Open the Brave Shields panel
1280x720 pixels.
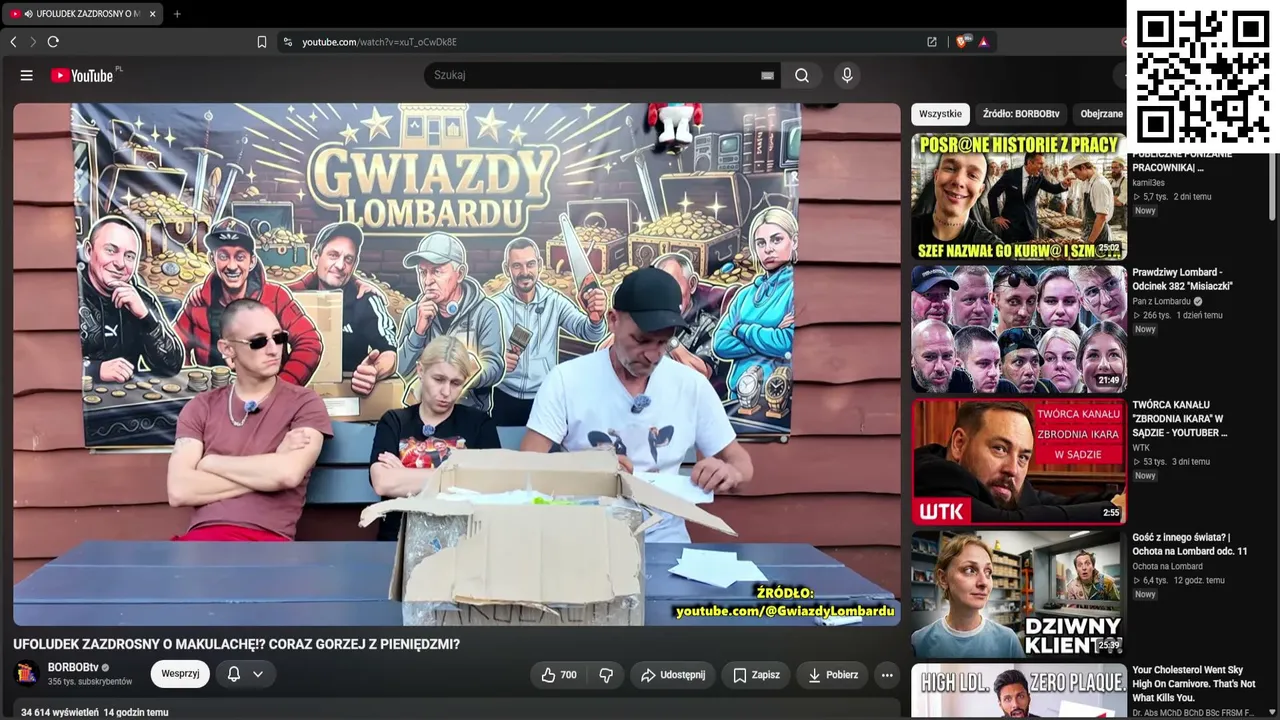point(962,42)
